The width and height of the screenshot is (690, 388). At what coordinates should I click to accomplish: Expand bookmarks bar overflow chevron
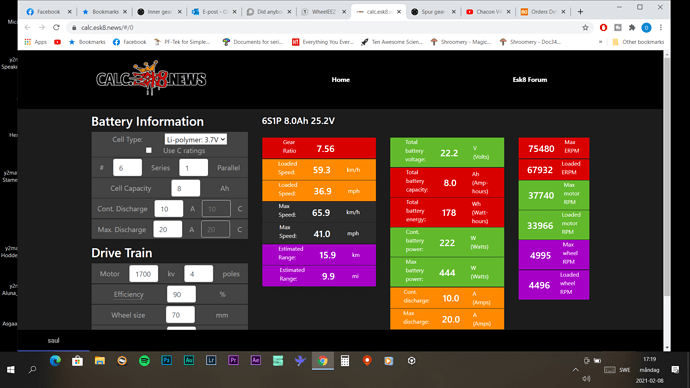pyautogui.click(x=600, y=42)
